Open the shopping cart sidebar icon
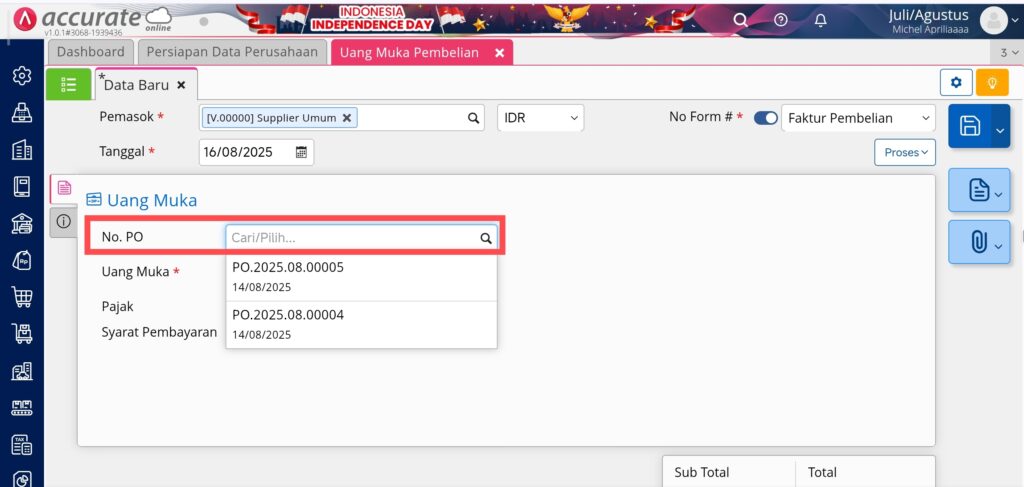The image size is (1024, 487). click(x=22, y=297)
